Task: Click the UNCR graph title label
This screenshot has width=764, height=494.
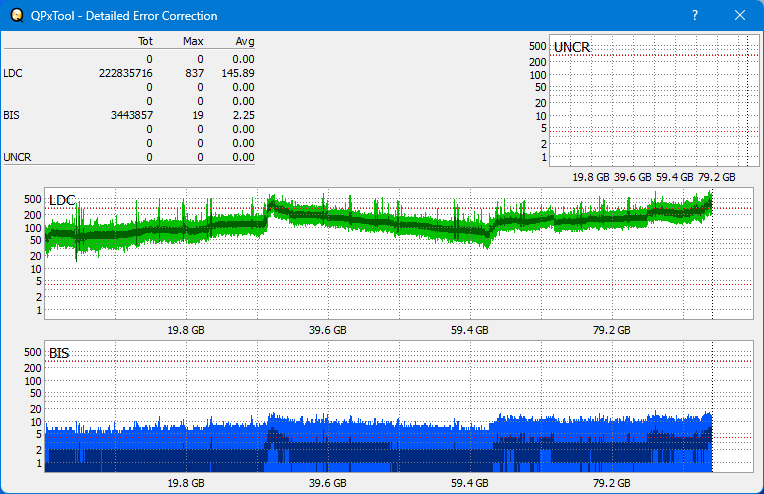Action: pos(572,47)
